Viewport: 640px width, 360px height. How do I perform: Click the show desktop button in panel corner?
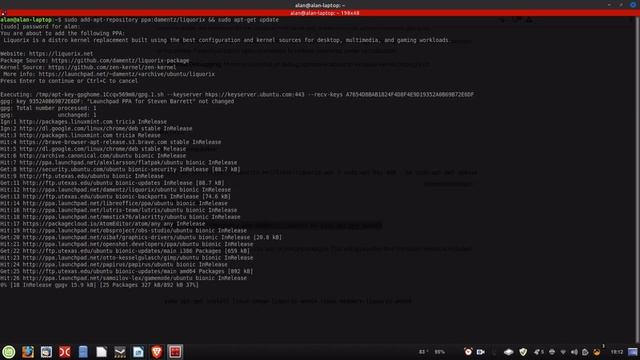tap(633, 352)
